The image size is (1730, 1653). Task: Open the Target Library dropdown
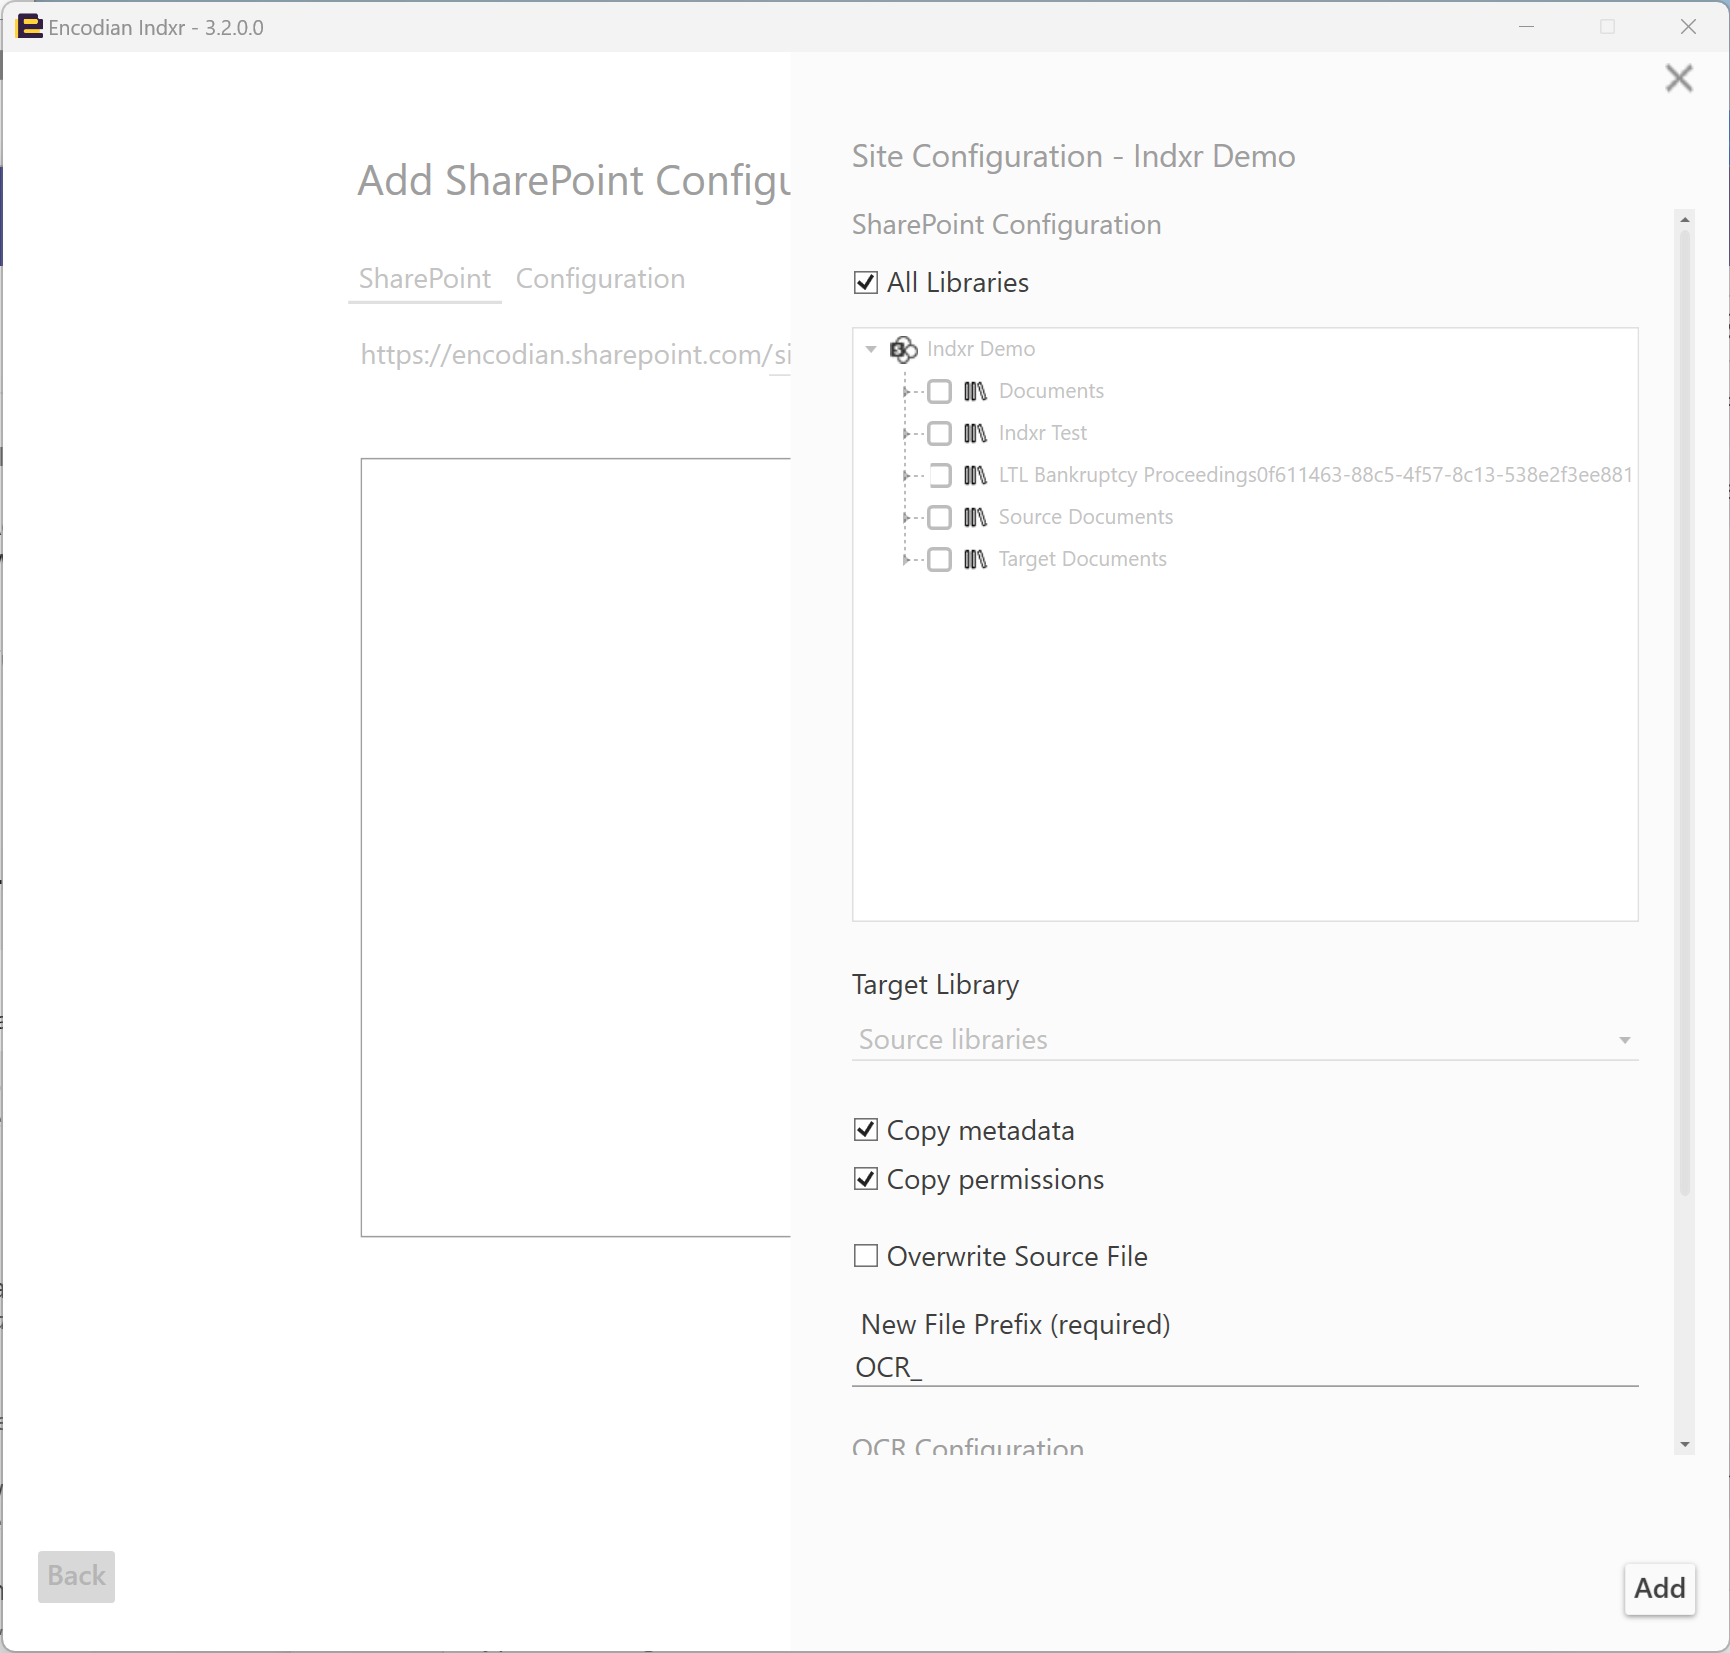tap(1245, 1040)
